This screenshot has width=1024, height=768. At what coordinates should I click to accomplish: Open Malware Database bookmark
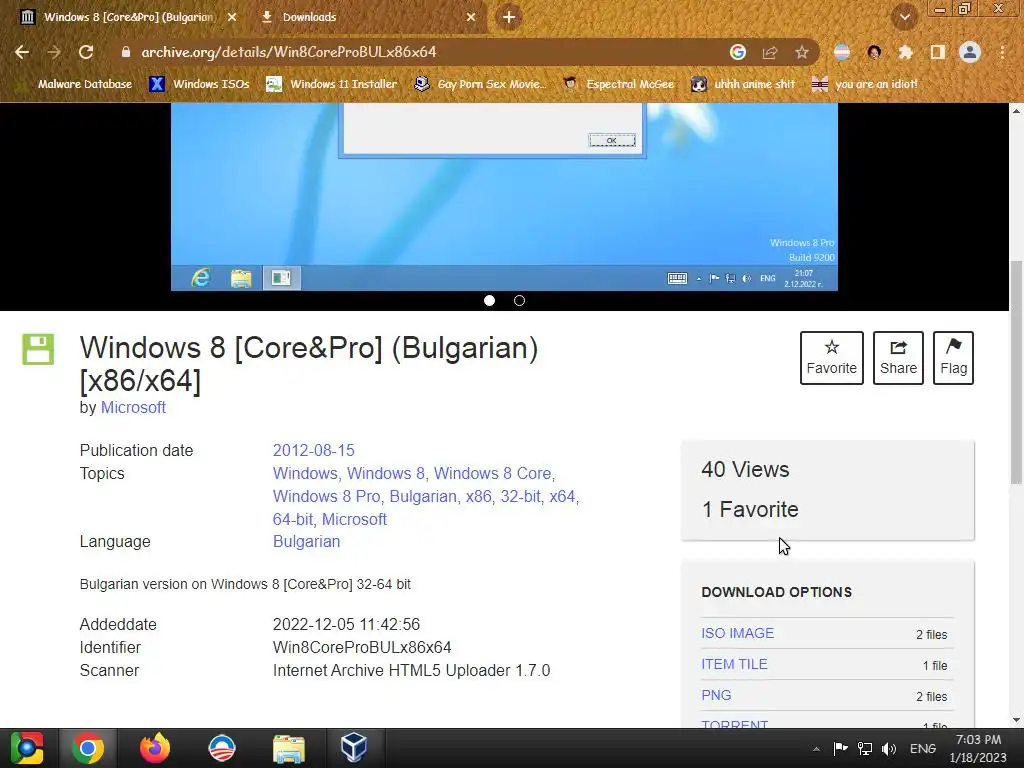point(77,84)
